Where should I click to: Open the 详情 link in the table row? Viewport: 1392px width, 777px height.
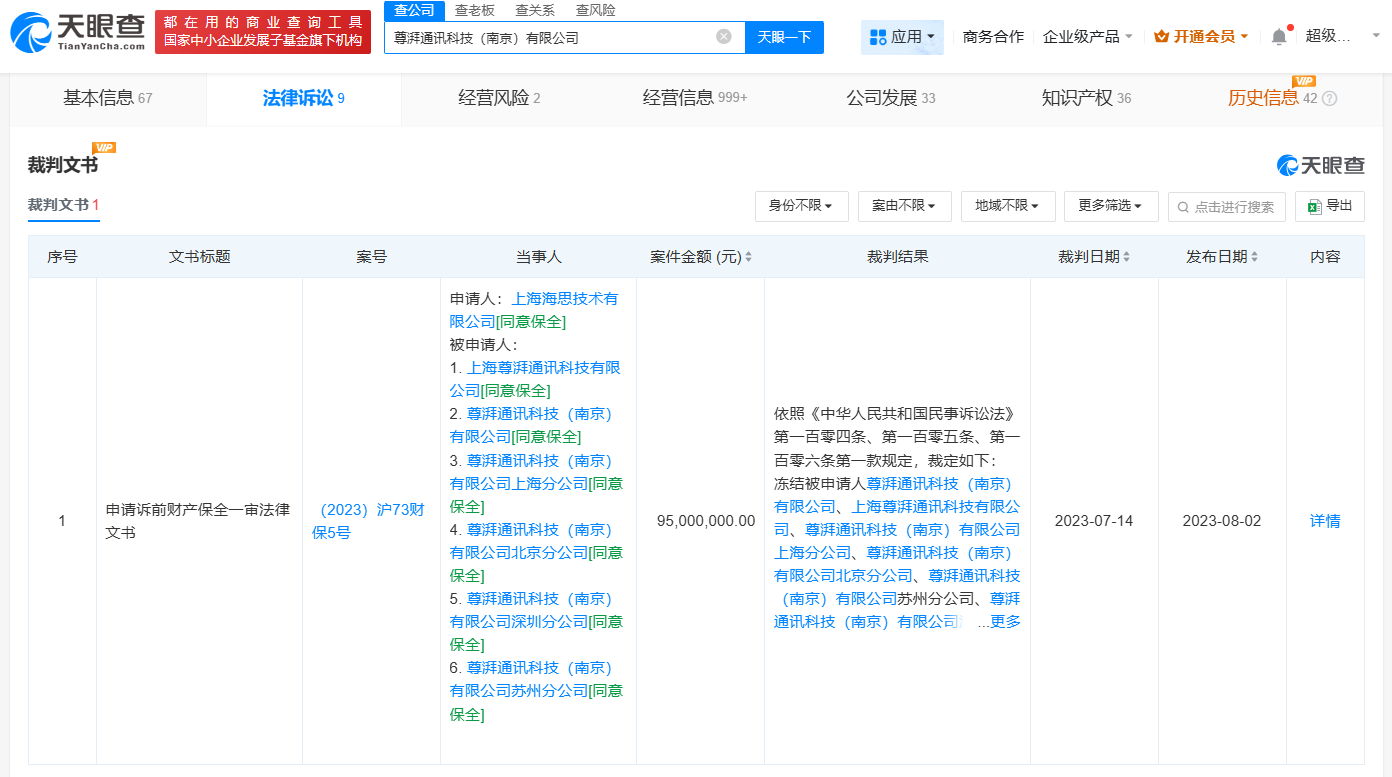1324,520
